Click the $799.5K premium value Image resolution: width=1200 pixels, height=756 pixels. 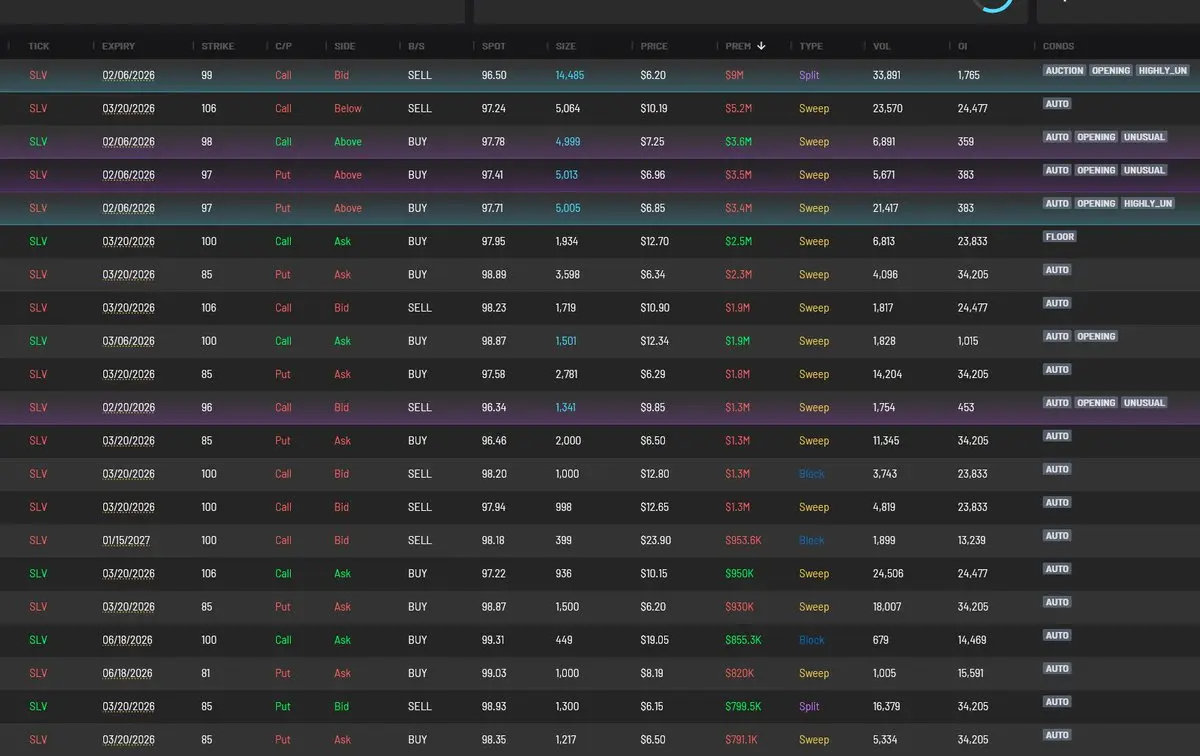click(x=743, y=706)
